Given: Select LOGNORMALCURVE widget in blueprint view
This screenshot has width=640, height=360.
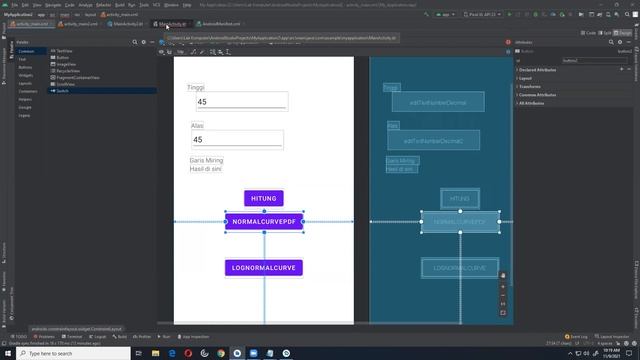Looking at the screenshot, I should (460, 268).
